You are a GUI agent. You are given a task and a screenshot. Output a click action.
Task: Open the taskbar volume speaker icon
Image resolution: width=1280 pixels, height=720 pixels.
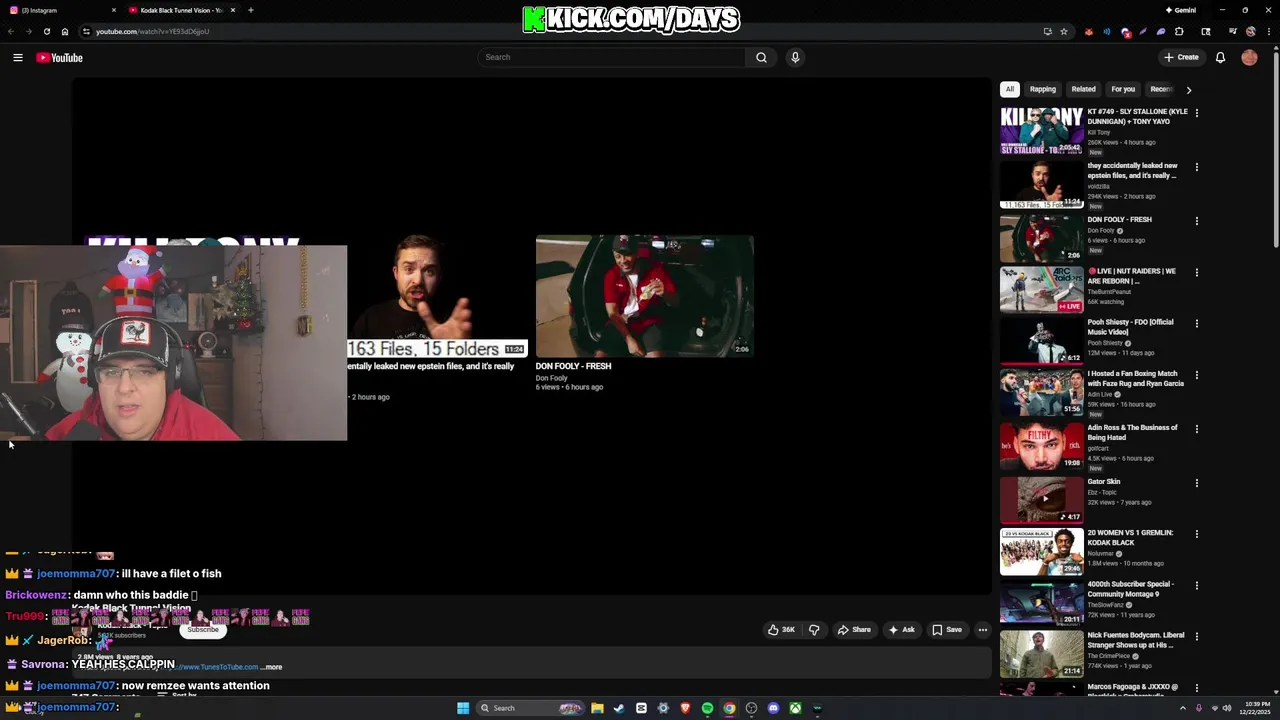[x=1227, y=708]
